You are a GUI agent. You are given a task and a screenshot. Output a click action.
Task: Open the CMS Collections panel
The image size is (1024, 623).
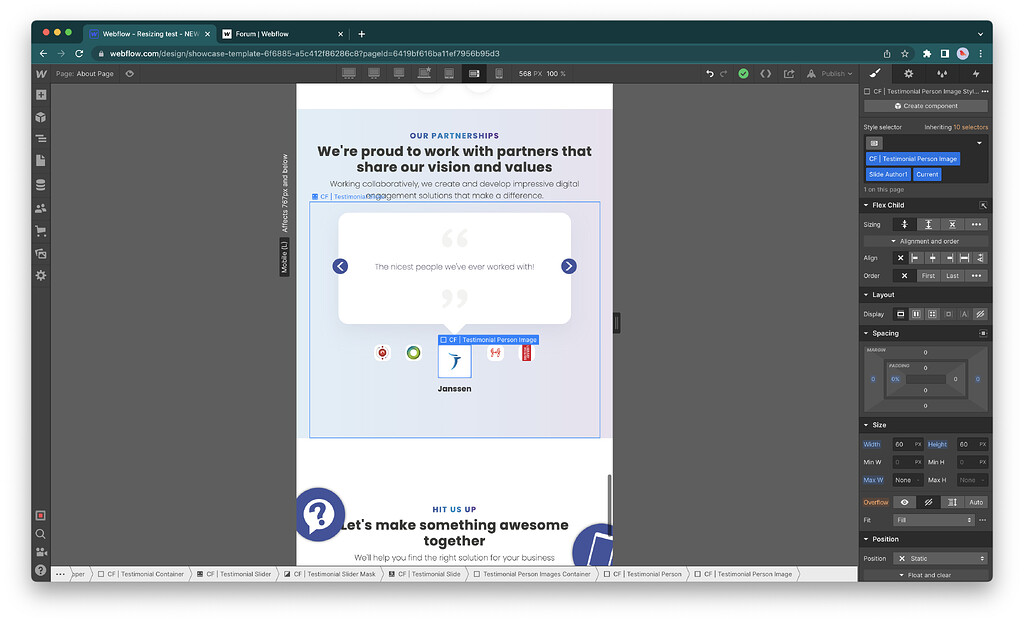tap(40, 184)
